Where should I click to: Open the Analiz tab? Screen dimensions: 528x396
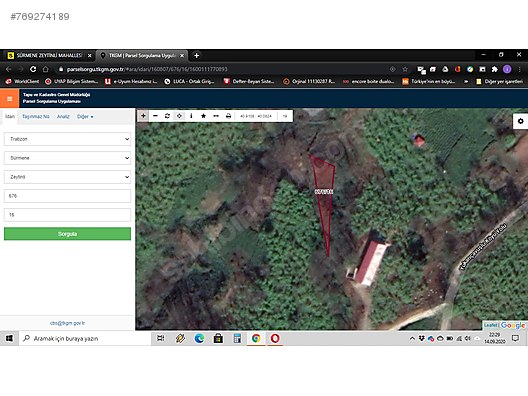tap(63, 117)
